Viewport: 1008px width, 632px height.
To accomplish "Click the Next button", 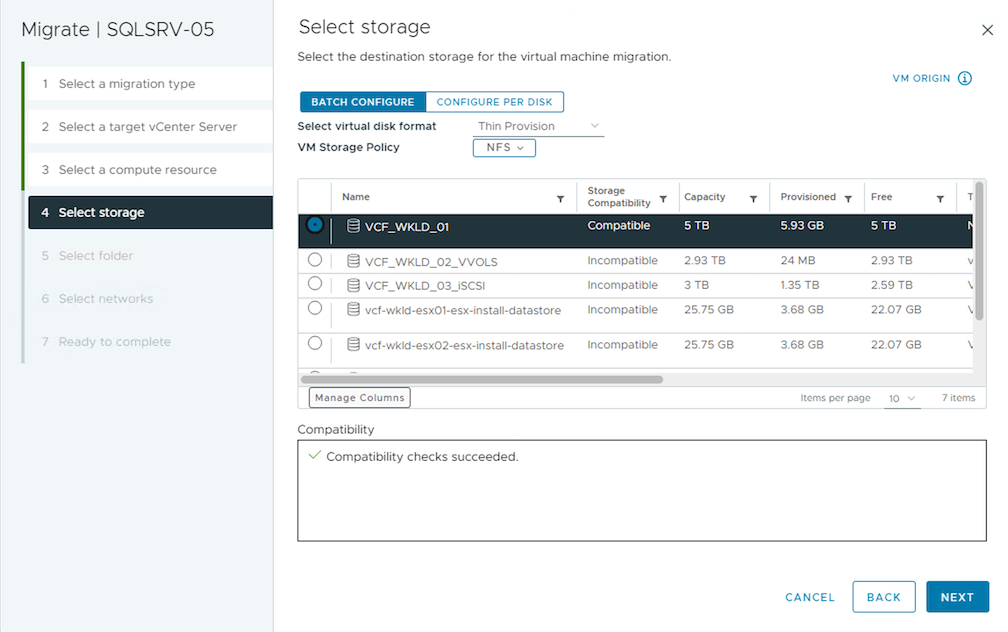I will tap(956, 597).
